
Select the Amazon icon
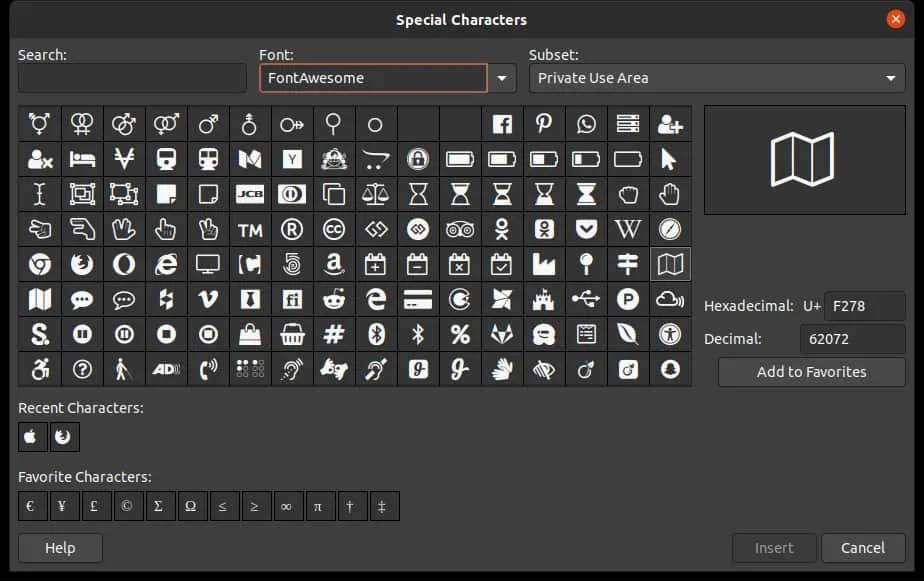334,264
